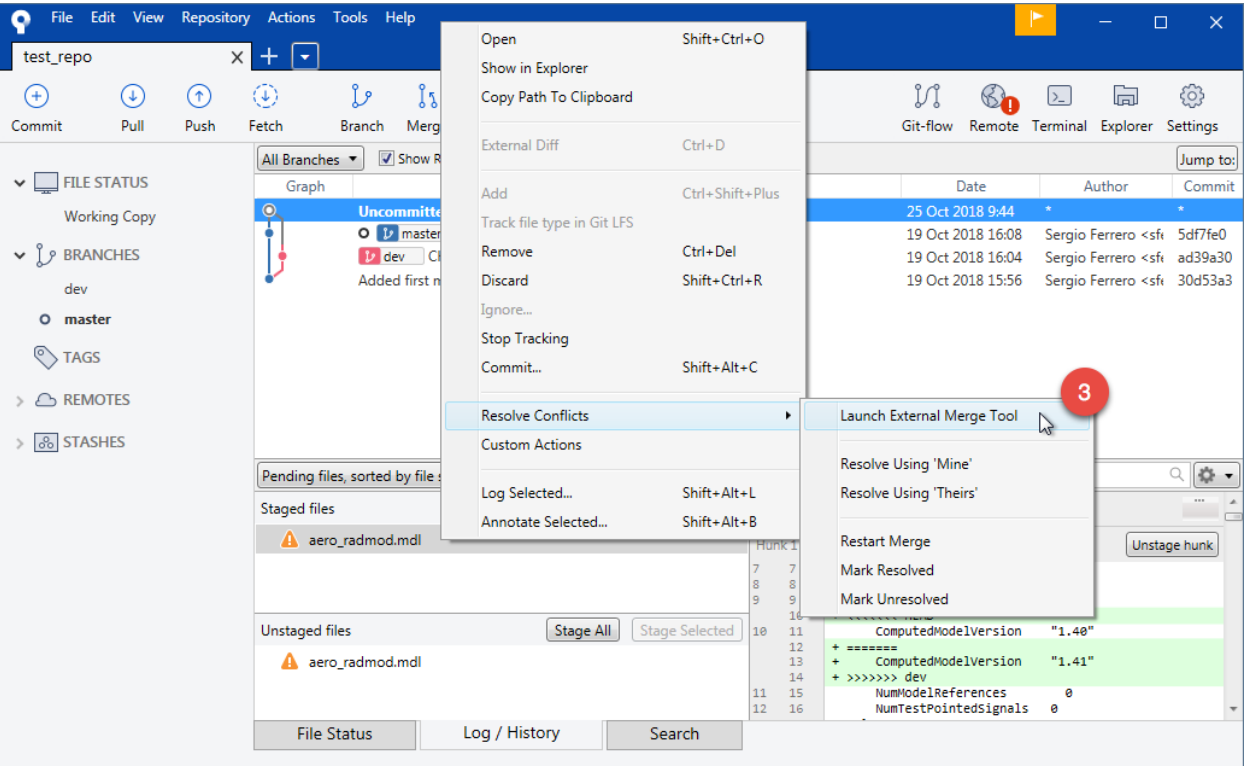Click the Date column header

click(970, 186)
